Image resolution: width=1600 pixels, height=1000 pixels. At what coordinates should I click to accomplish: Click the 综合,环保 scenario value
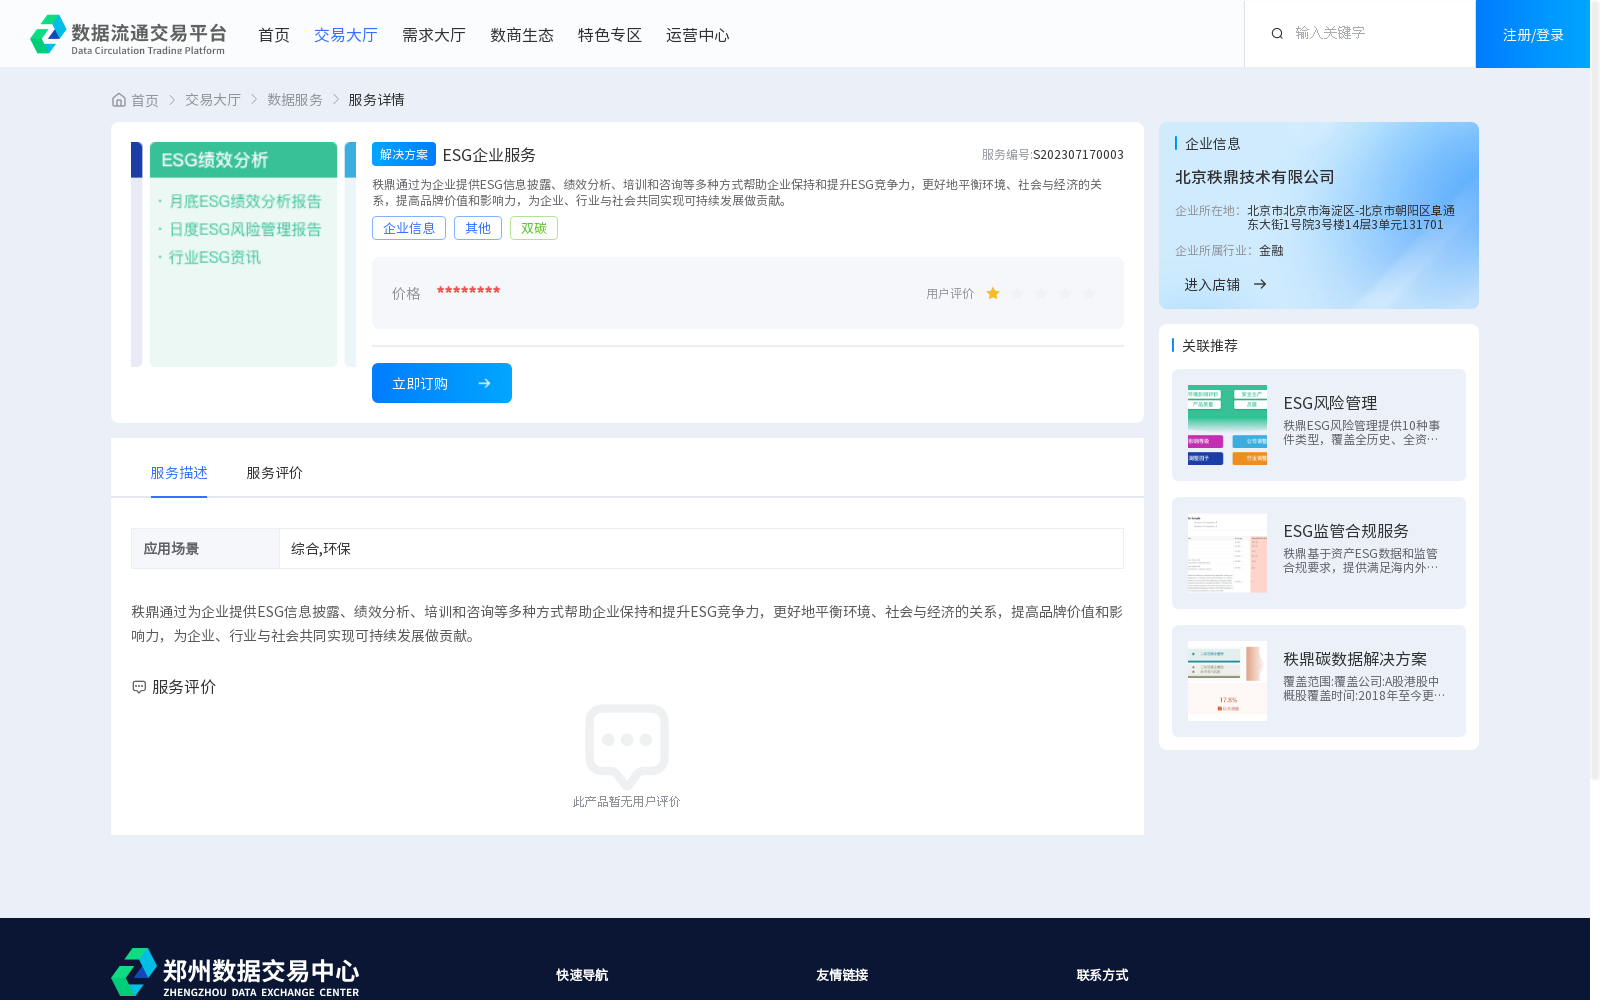click(x=321, y=549)
